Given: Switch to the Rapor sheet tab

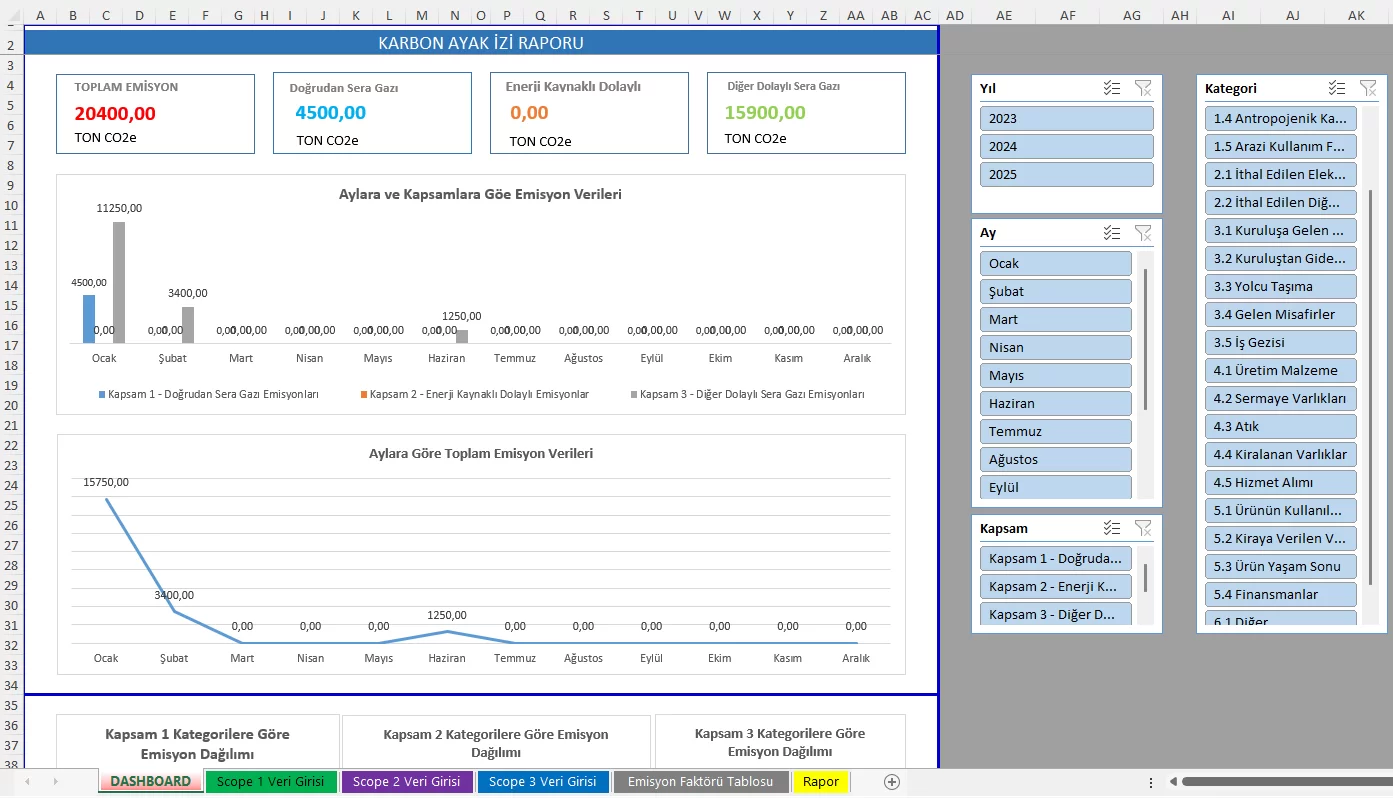Looking at the screenshot, I should click(x=821, y=782).
